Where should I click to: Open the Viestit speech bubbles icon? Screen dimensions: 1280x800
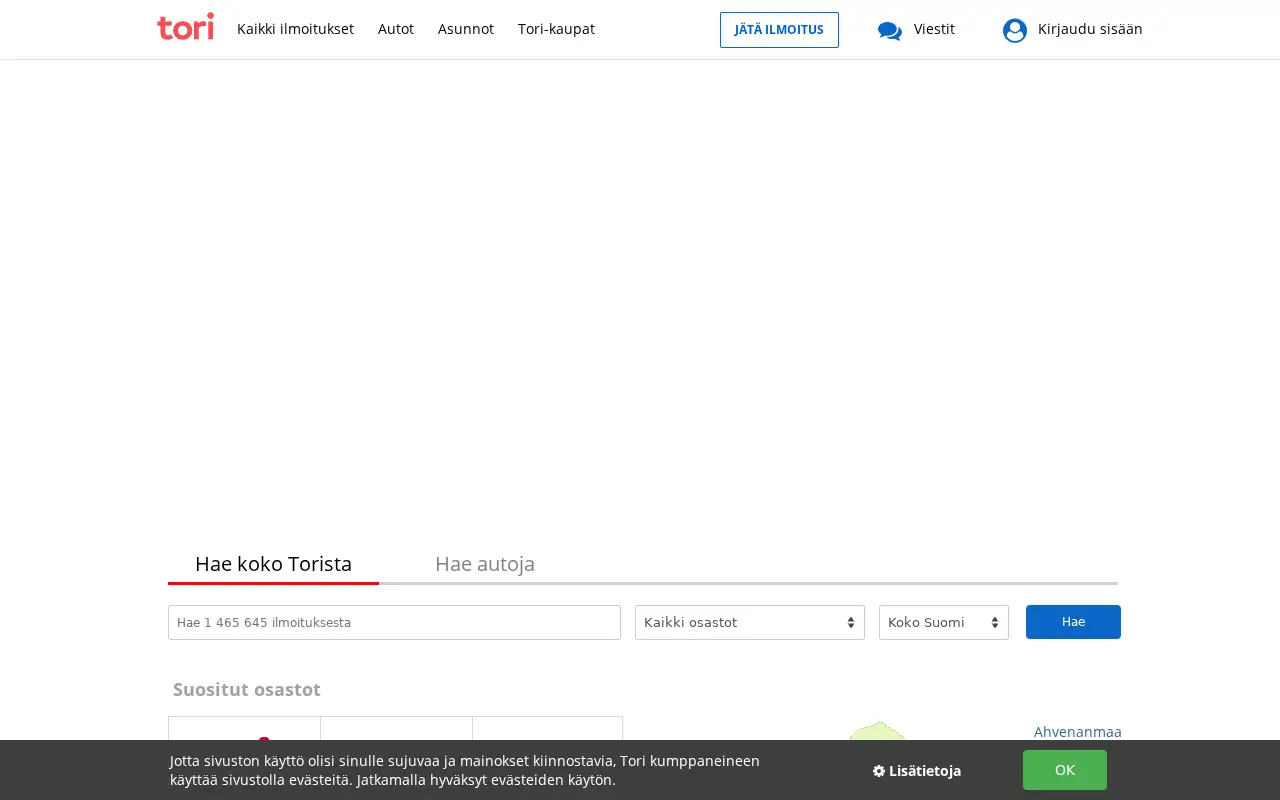890,30
